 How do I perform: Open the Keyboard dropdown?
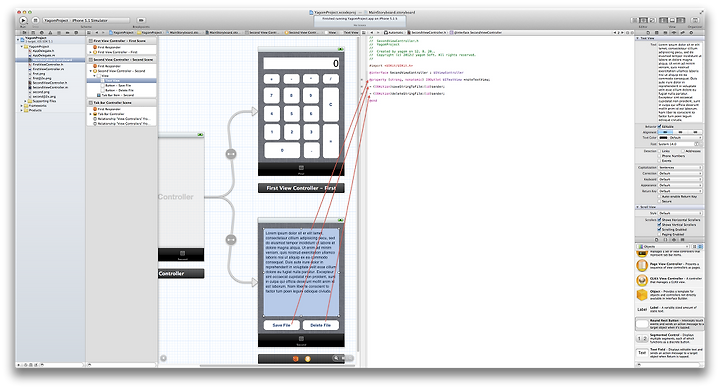(680, 179)
